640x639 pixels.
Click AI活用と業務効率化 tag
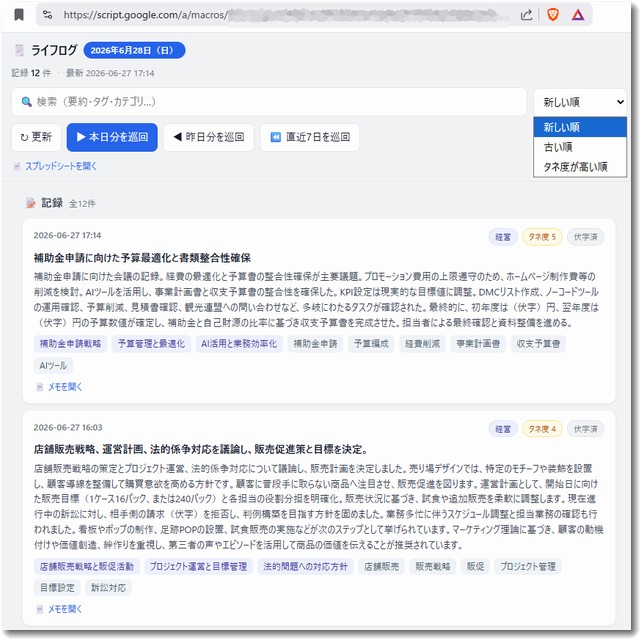[x=239, y=344]
